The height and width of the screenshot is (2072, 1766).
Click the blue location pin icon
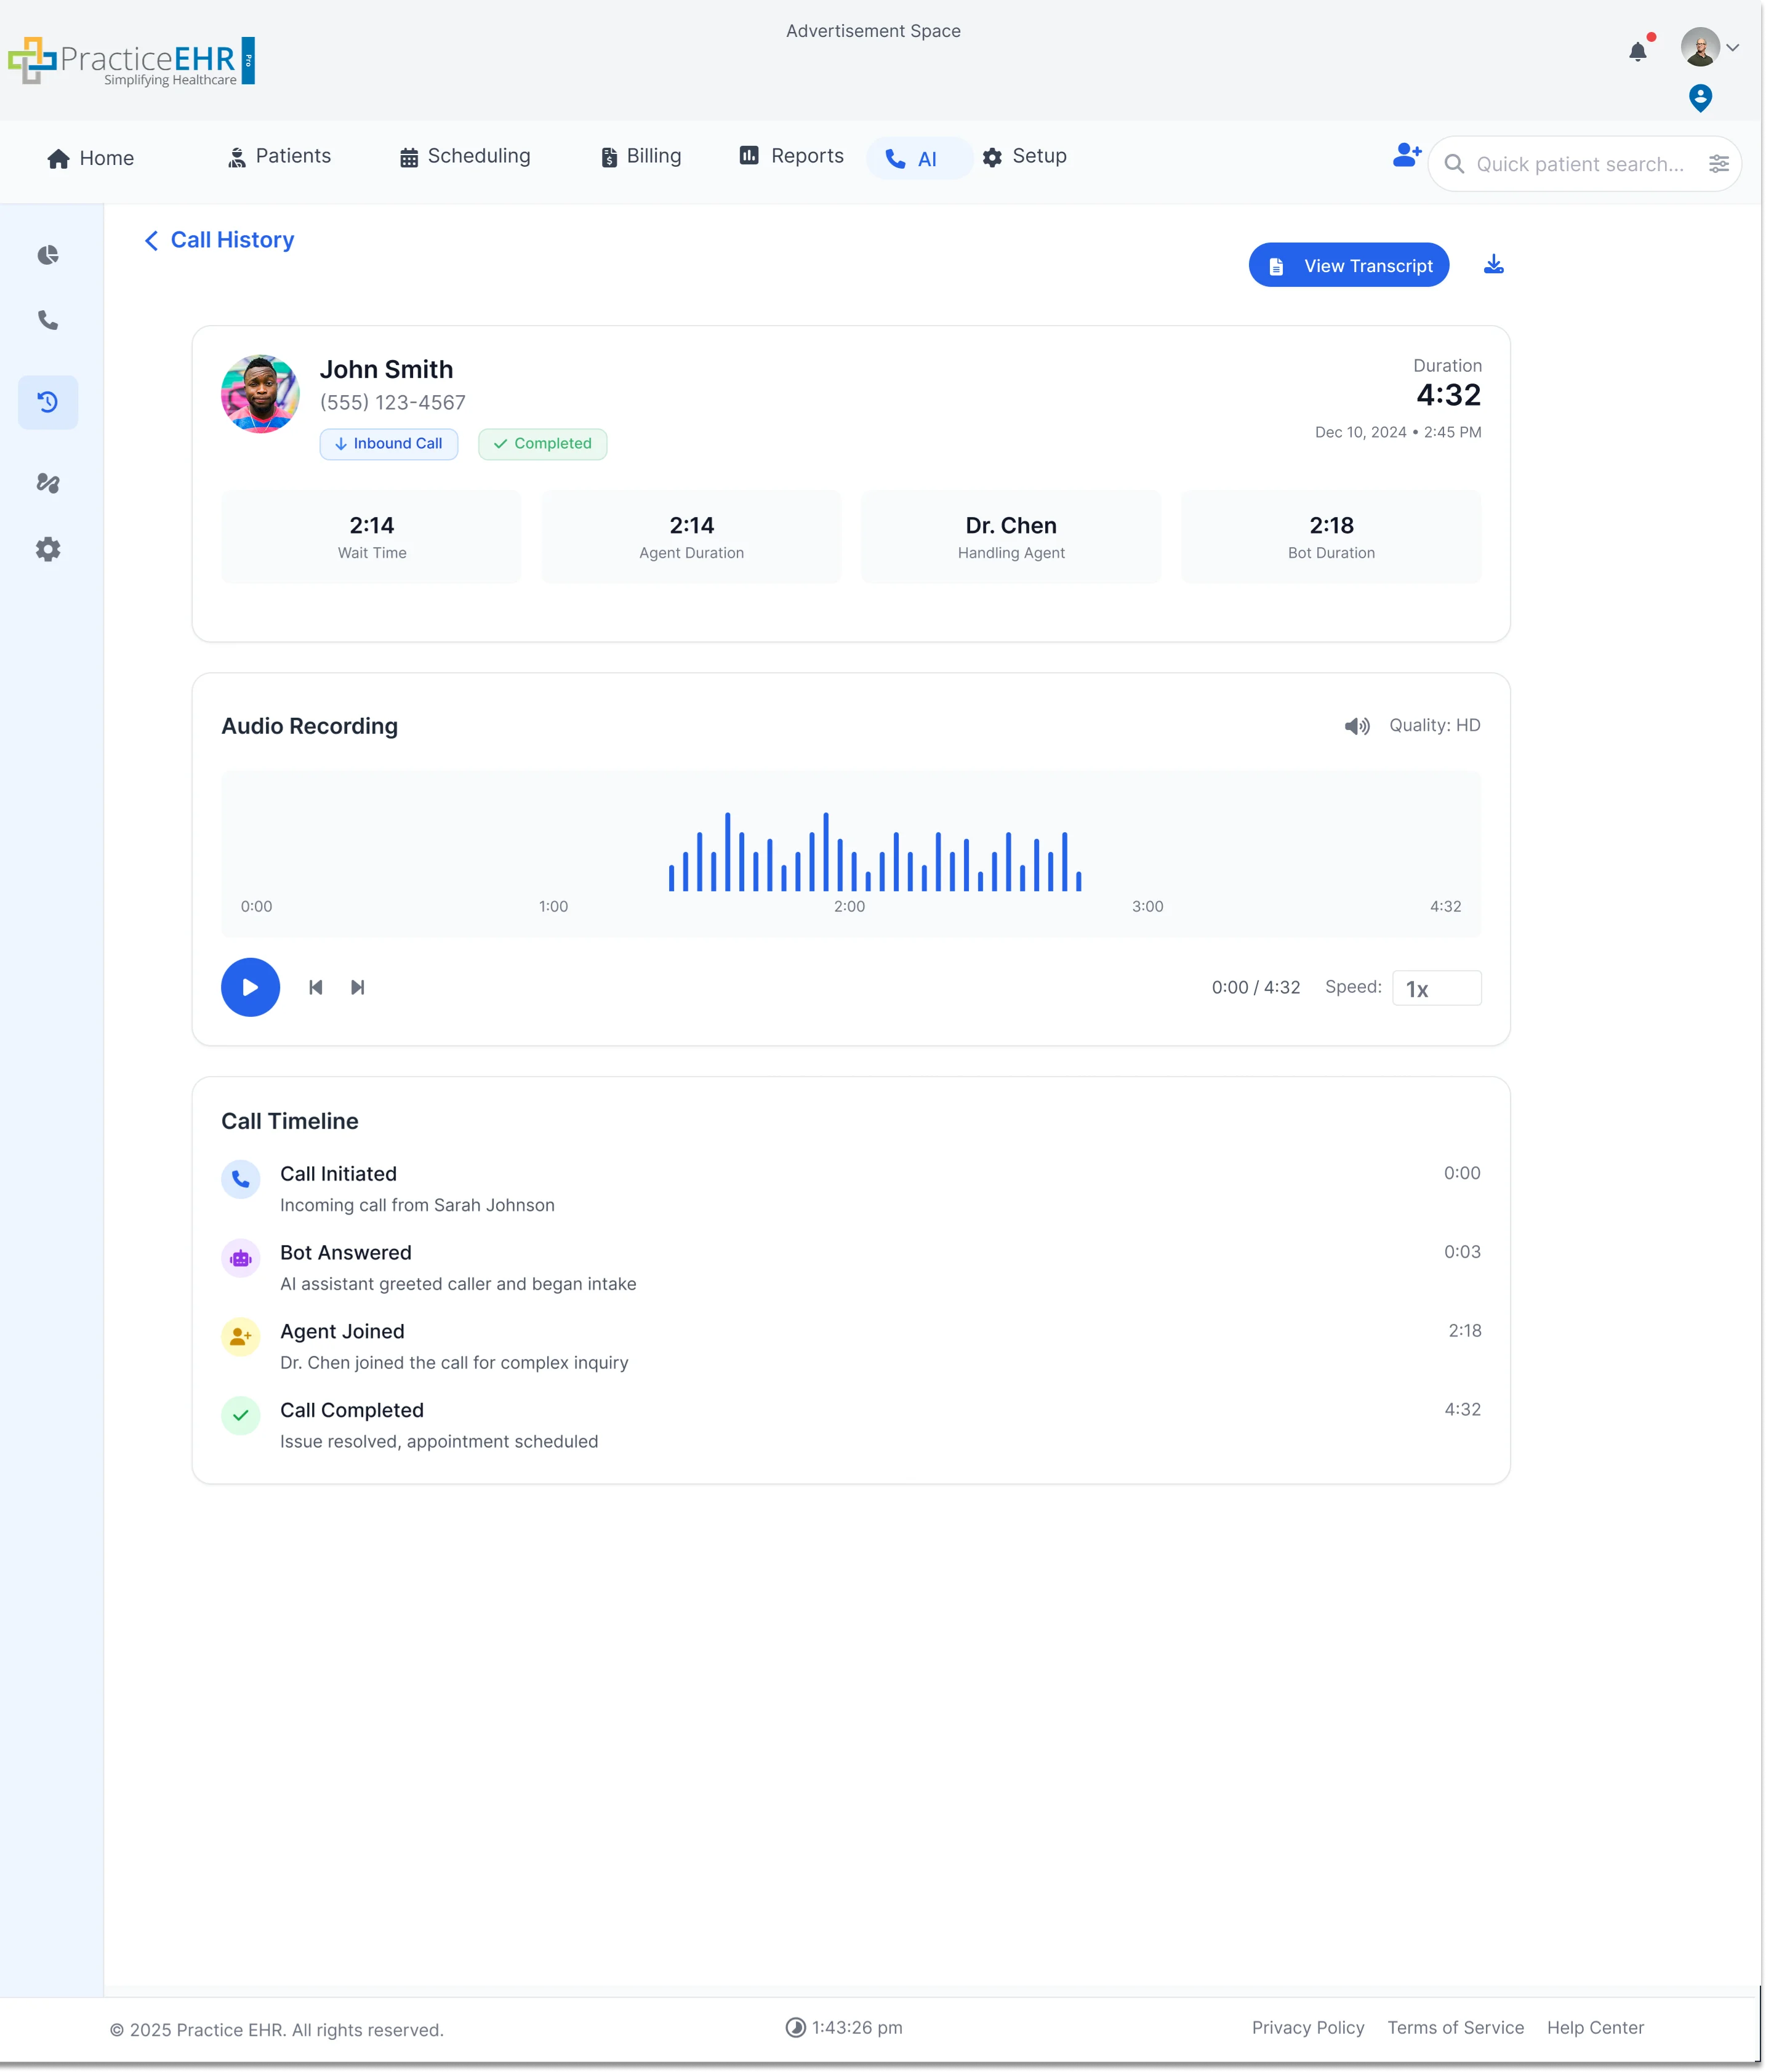1700,98
